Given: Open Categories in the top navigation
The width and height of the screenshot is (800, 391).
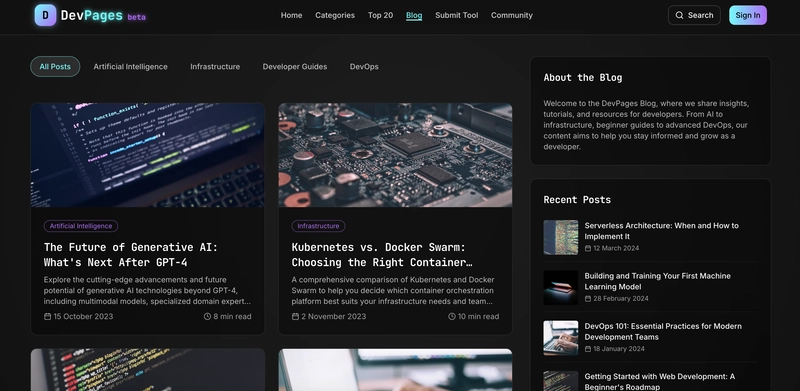Looking at the screenshot, I should tap(335, 15).
